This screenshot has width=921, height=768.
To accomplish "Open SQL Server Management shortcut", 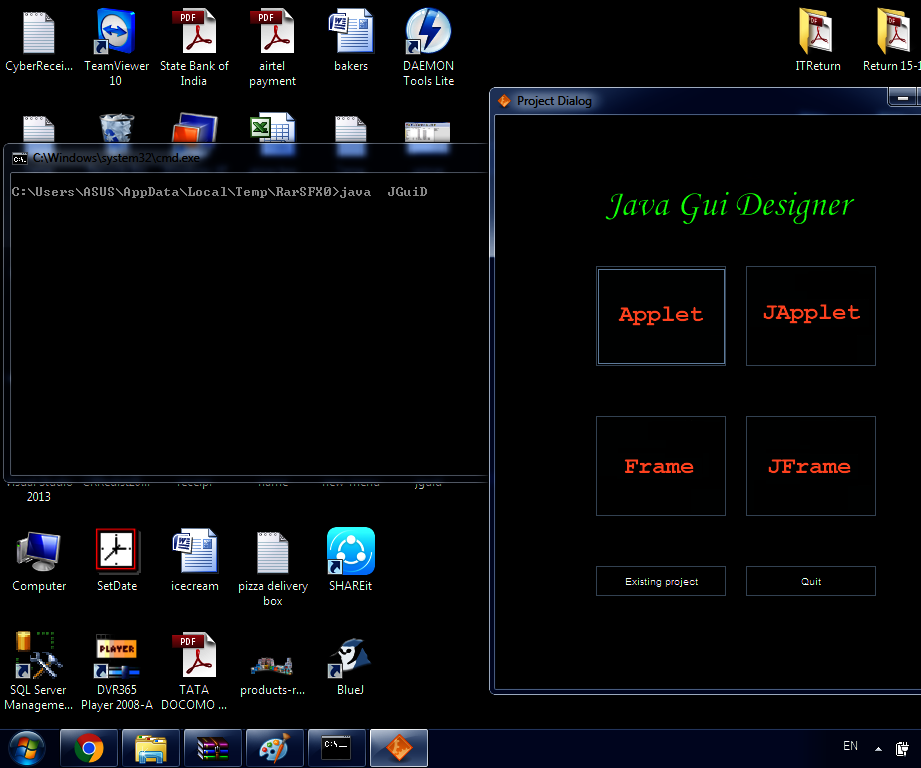I will tap(39, 671).
